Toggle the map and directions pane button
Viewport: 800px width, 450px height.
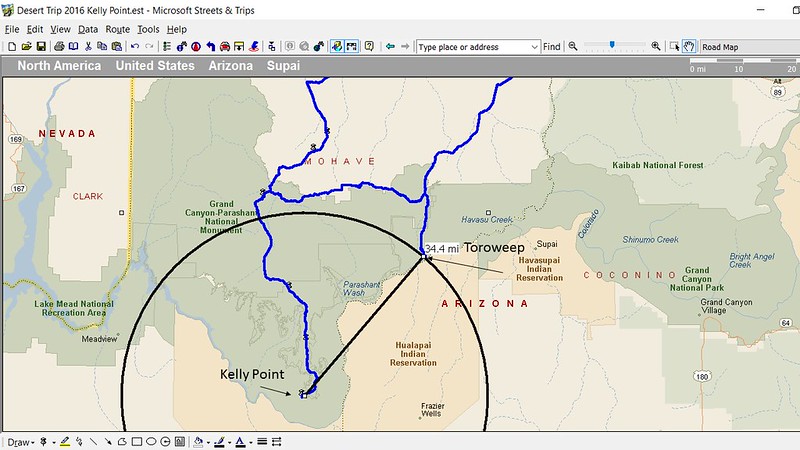pyautogui.click(x=352, y=46)
